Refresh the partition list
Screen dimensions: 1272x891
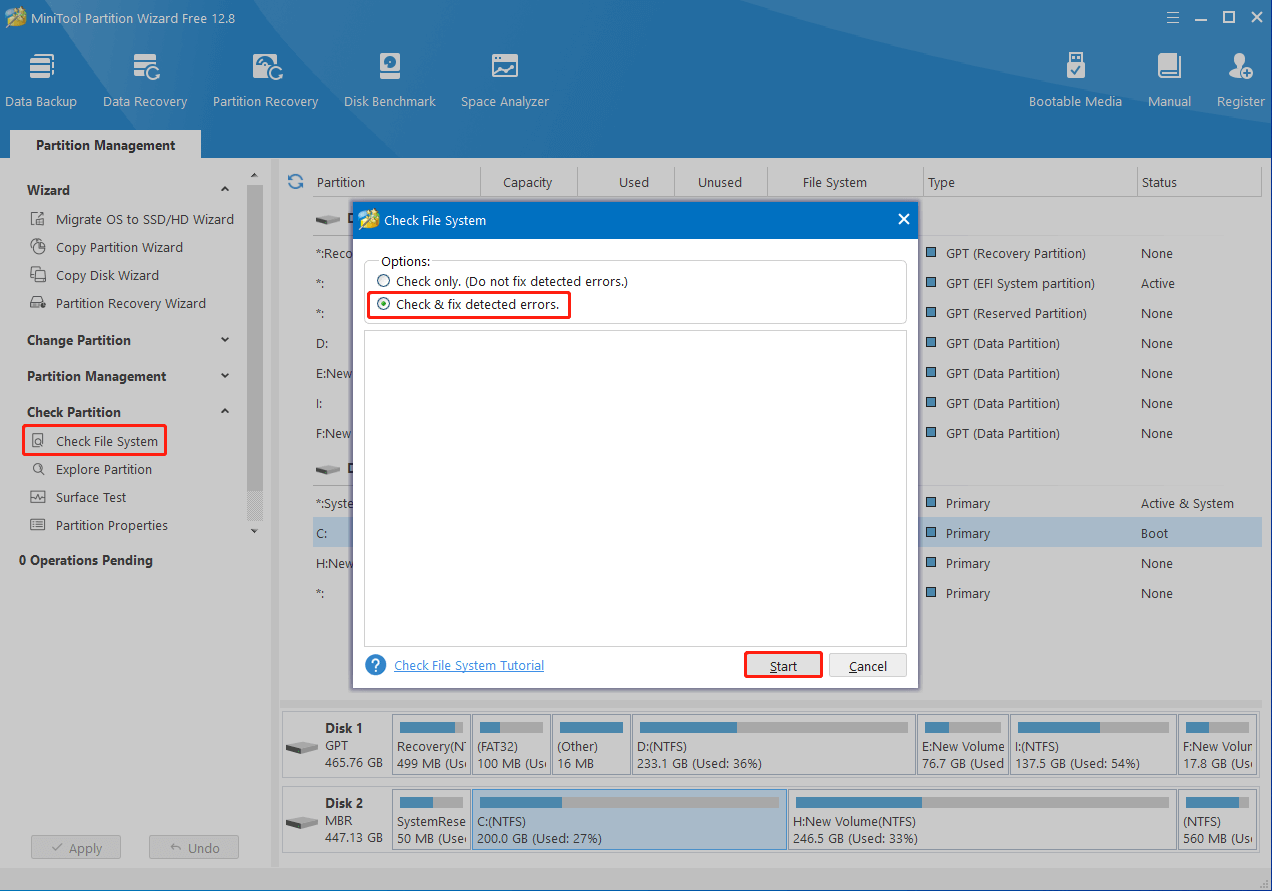pyautogui.click(x=294, y=181)
